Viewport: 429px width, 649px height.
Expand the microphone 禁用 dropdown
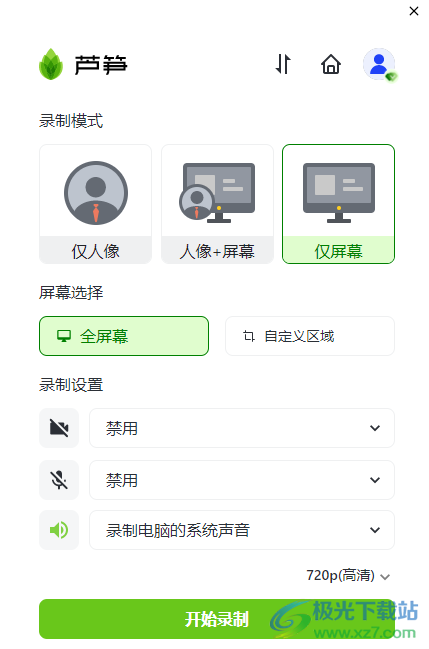coord(242,480)
